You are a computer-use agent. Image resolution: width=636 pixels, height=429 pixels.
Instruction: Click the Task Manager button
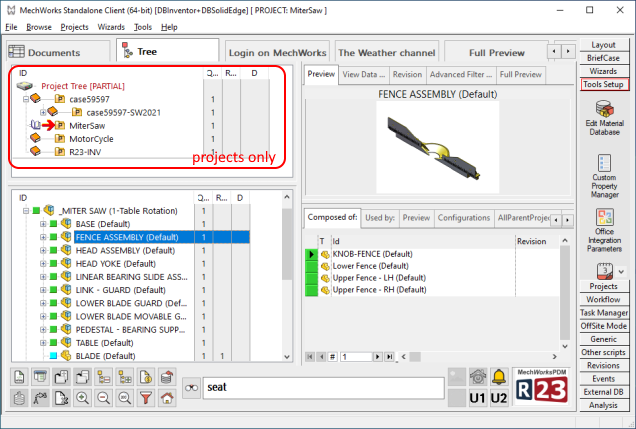603,313
